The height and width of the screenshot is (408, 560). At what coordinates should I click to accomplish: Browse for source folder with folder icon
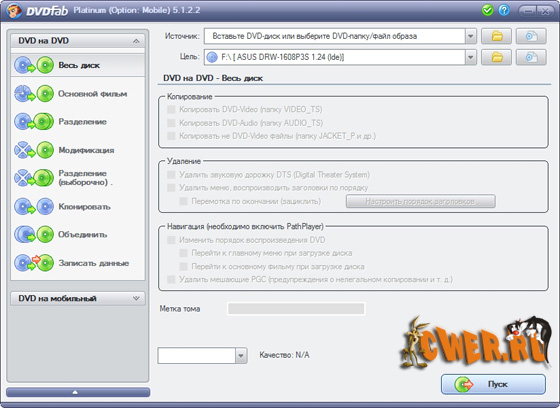tap(496, 36)
